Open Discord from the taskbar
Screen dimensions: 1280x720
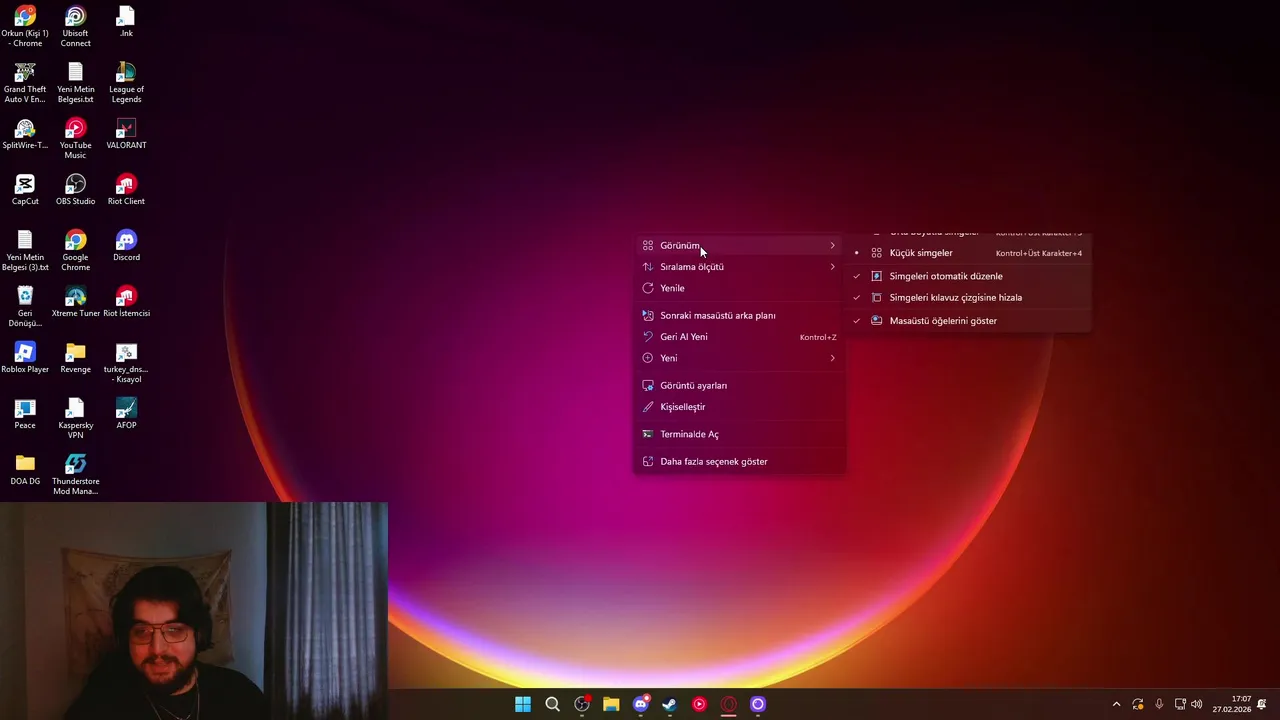641,704
